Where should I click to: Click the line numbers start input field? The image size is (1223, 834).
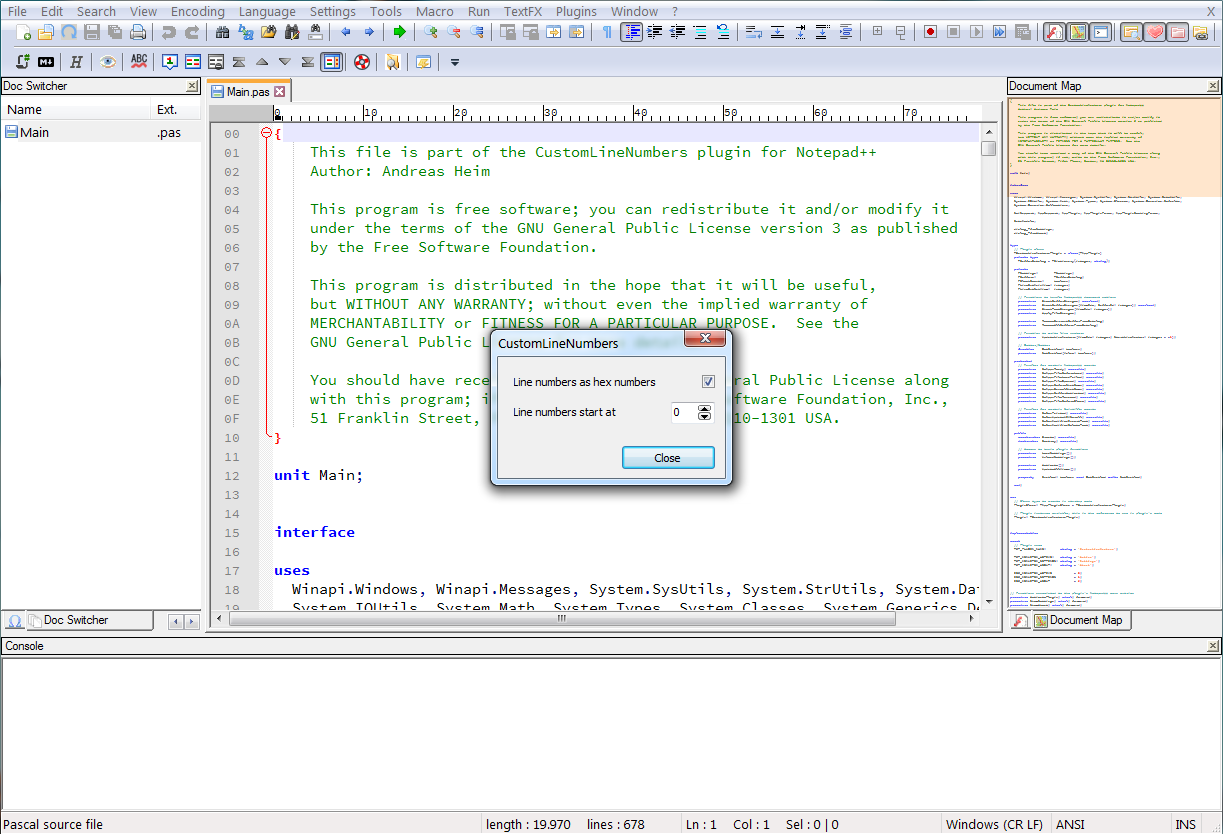[x=683, y=412]
